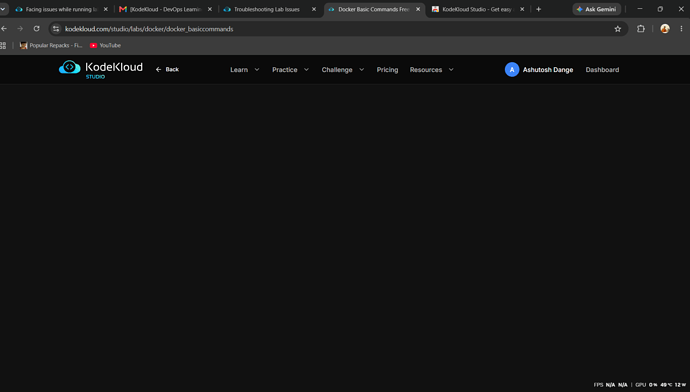The image size is (690, 392).
Task: Close the Gmail KodeKloud DevOps tab
Action: point(210,9)
